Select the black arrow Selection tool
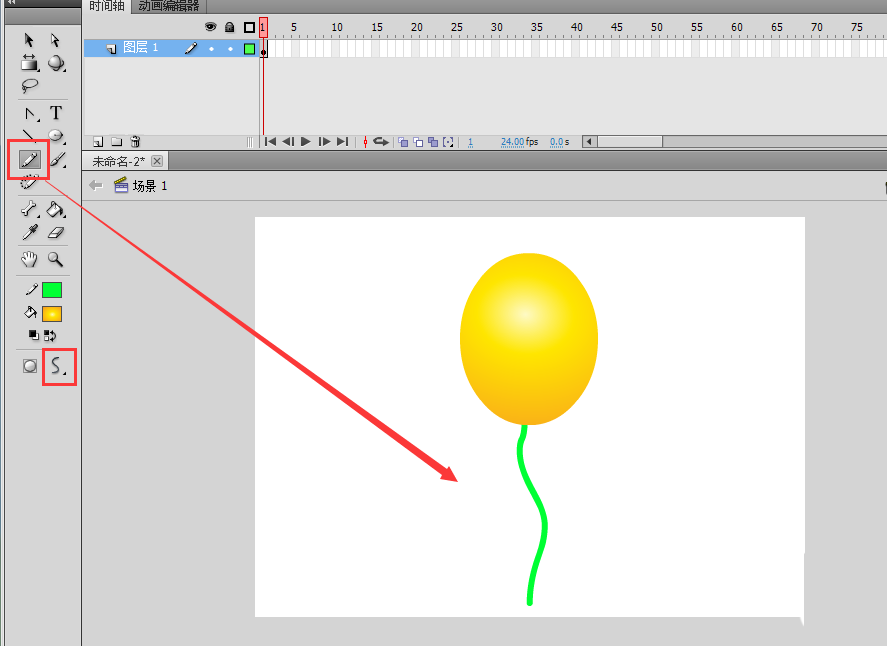 (29, 40)
